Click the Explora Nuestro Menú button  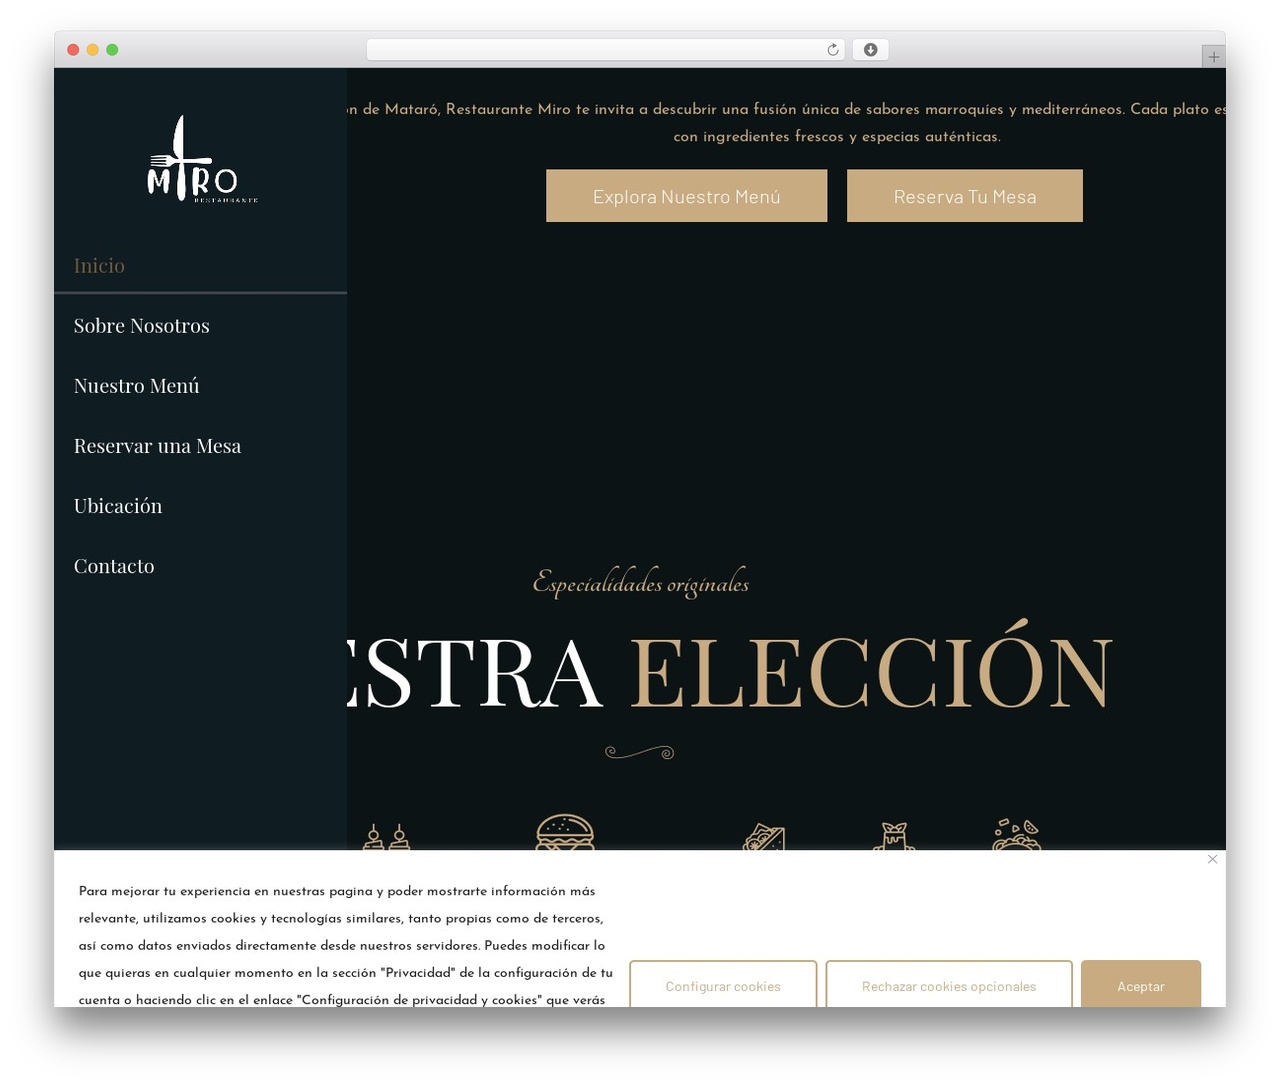pos(686,196)
